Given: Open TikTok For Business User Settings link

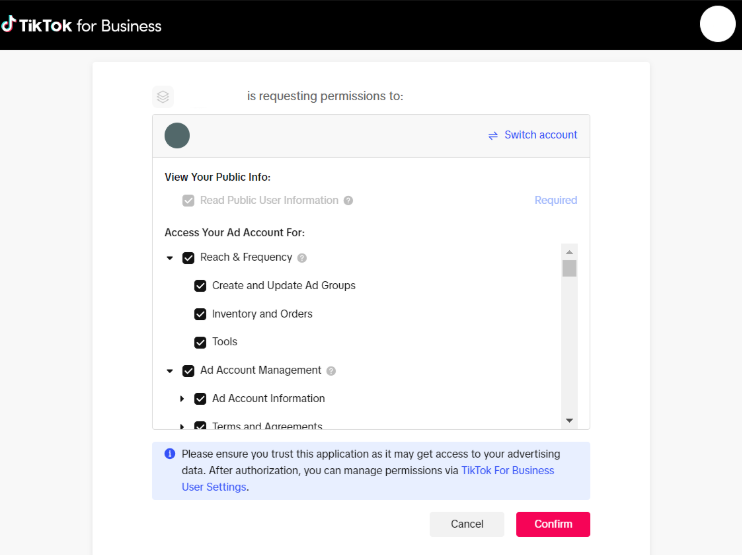Looking at the screenshot, I should pyautogui.click(x=368, y=478).
